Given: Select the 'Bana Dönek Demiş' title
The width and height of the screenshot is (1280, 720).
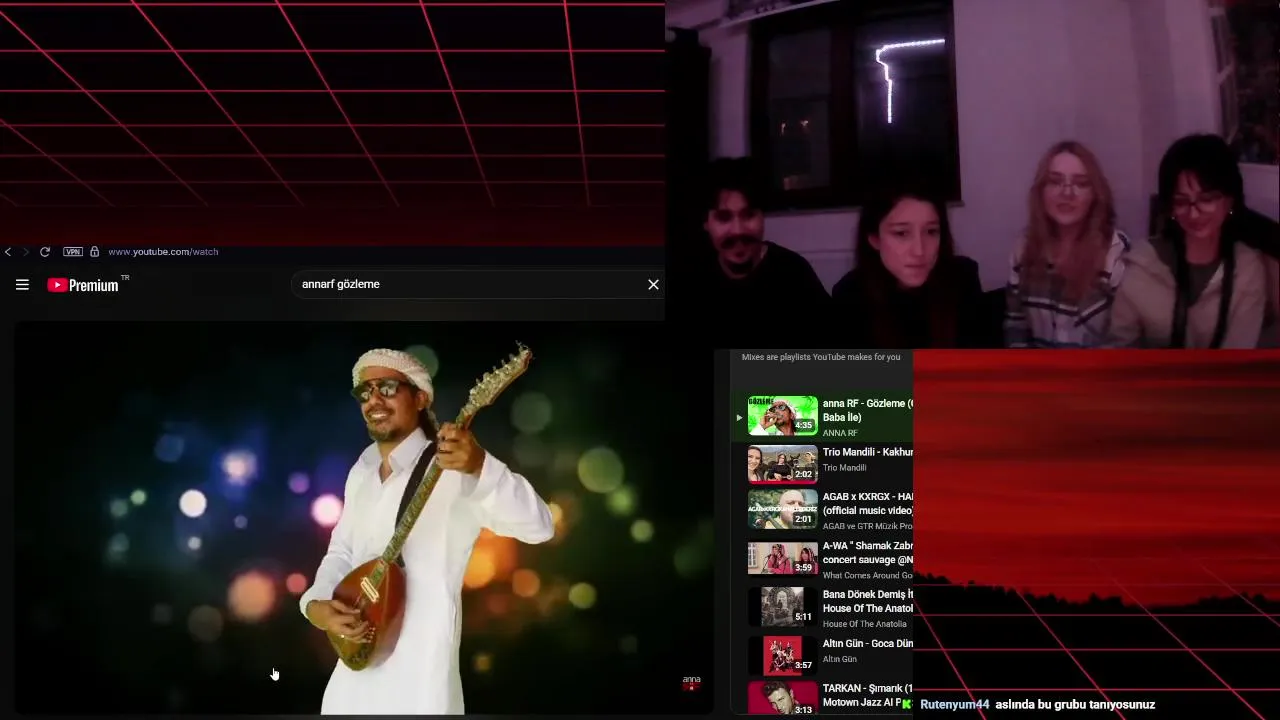Looking at the screenshot, I should coord(867,601).
